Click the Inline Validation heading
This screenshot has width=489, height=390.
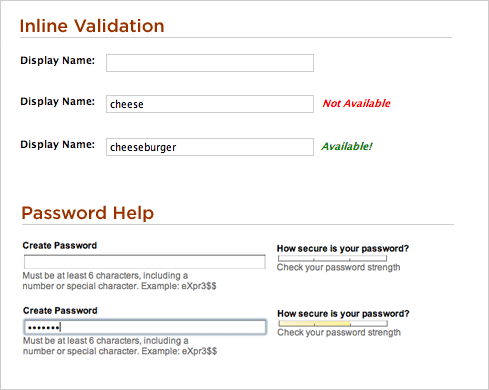(92, 26)
